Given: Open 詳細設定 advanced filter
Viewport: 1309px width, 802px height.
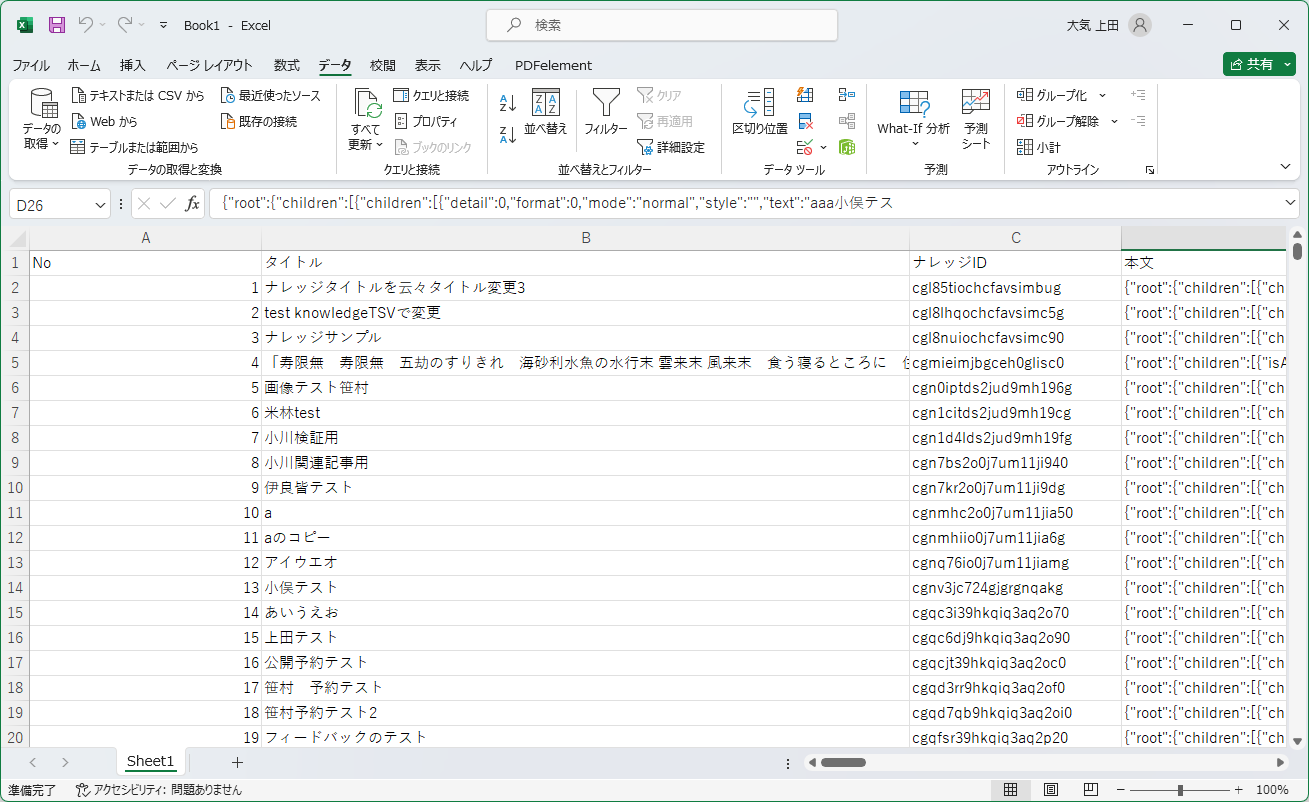Looking at the screenshot, I should (x=671, y=147).
